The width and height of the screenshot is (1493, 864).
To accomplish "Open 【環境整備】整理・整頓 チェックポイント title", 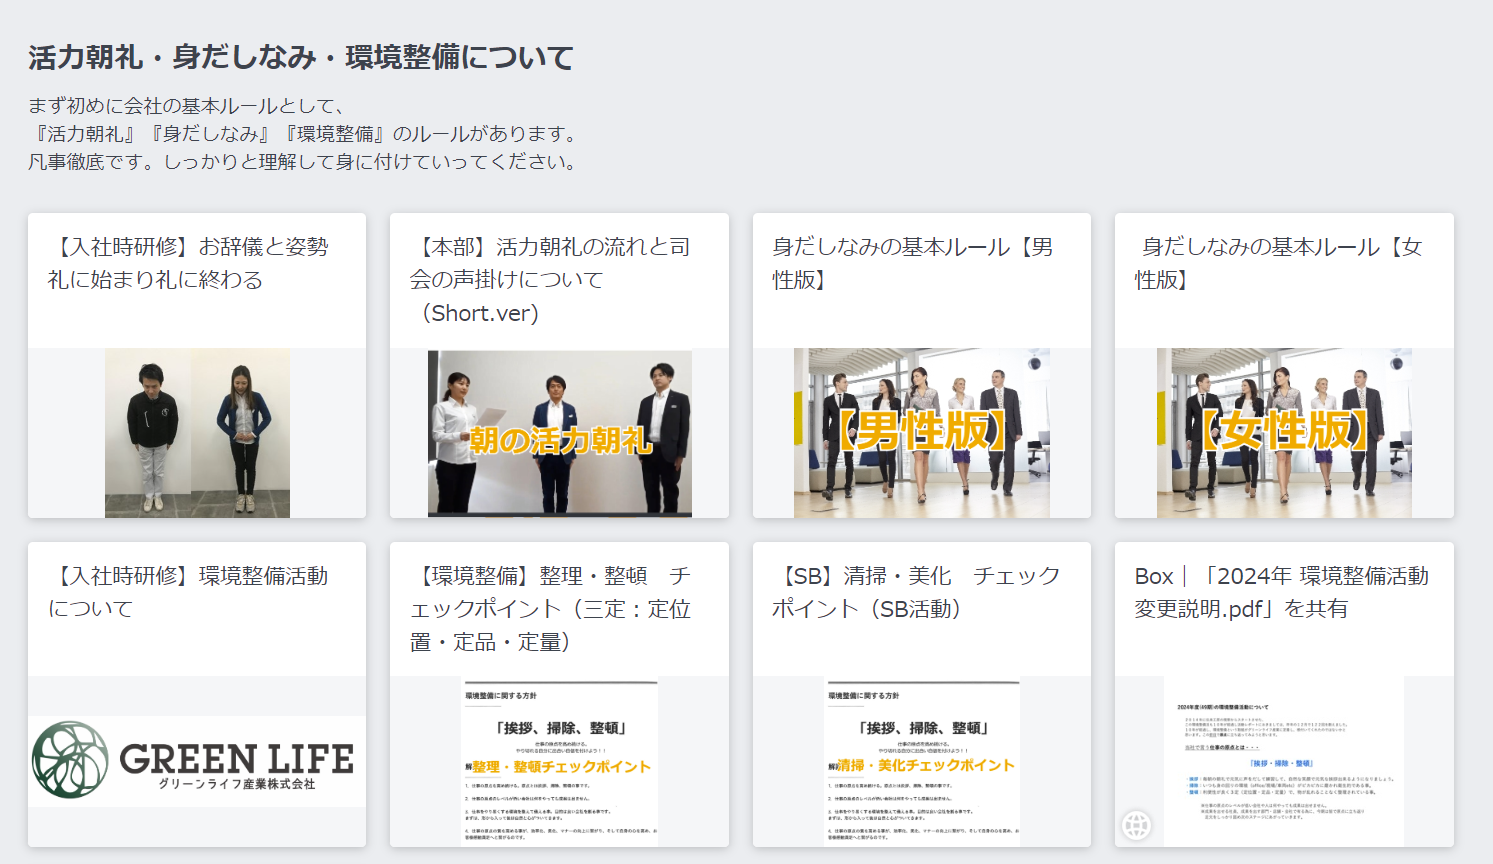I will [550, 608].
